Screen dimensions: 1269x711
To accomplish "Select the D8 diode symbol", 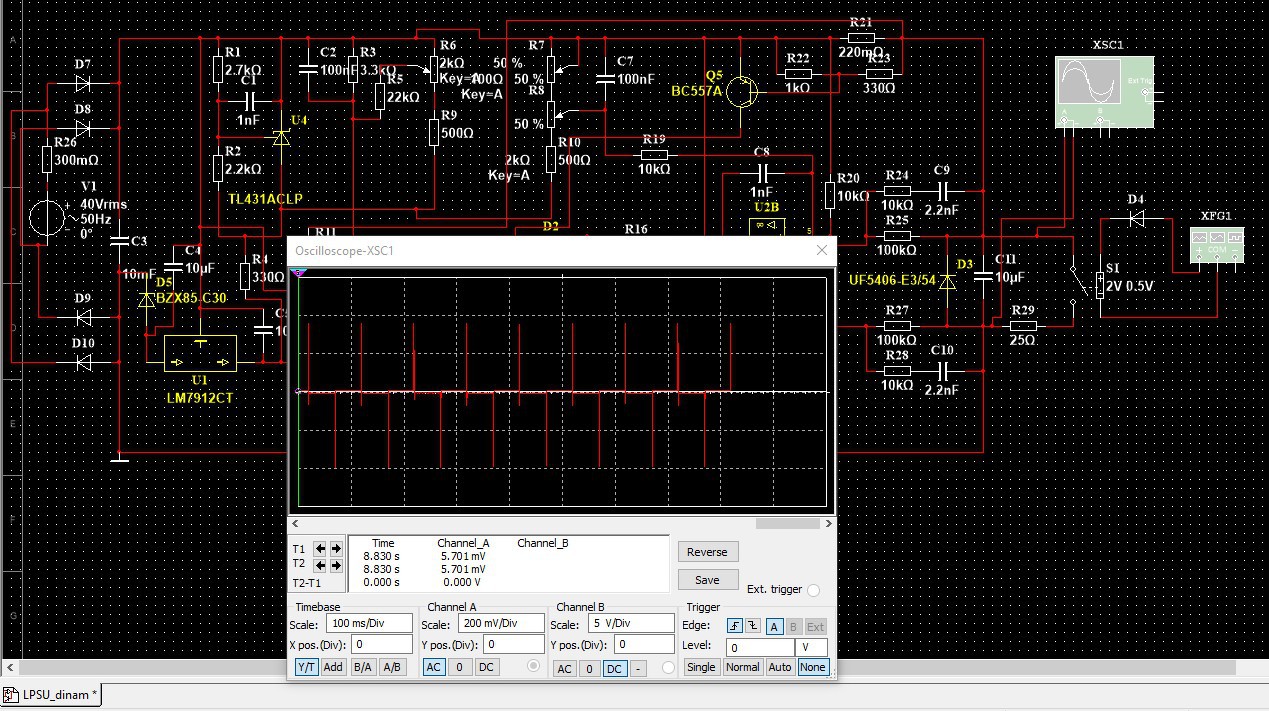I will (83, 128).
